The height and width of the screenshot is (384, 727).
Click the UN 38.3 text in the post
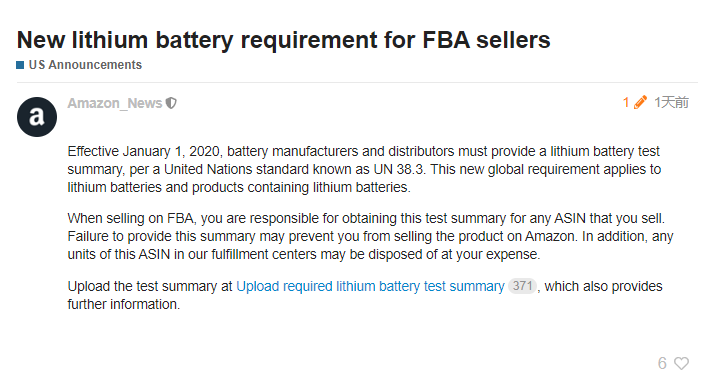399,169
